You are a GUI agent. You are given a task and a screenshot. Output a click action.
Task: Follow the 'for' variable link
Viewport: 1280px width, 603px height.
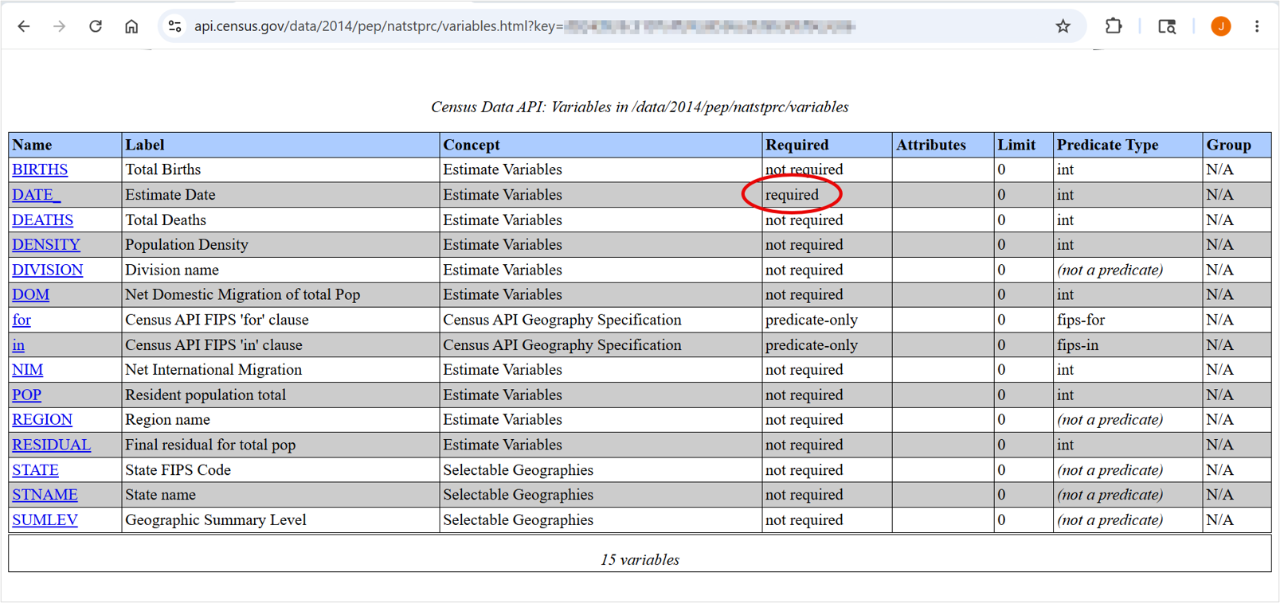21,320
